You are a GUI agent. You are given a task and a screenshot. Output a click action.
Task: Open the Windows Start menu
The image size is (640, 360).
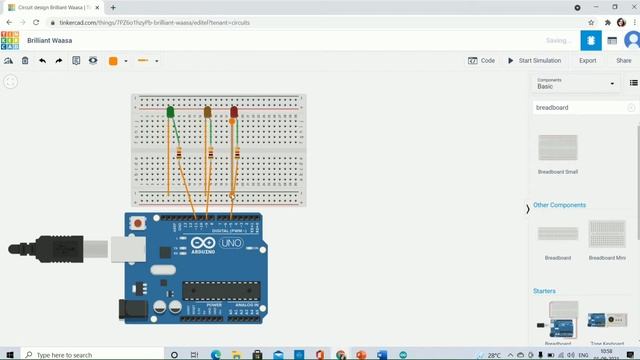point(10,355)
